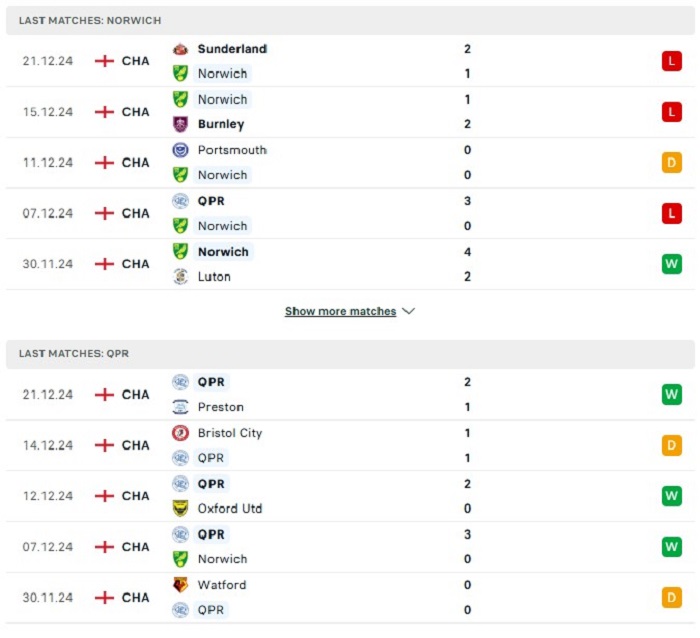
Task: Click the England flag beside 21.12.24 Sunderland match
Action: point(104,61)
